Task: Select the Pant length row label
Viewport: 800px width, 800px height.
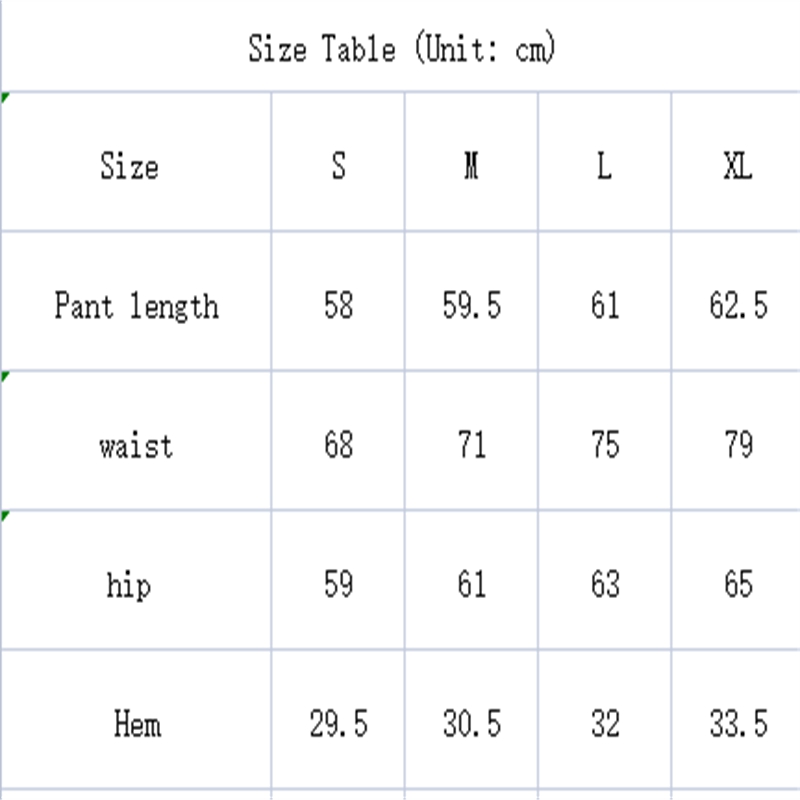Action: point(136,305)
